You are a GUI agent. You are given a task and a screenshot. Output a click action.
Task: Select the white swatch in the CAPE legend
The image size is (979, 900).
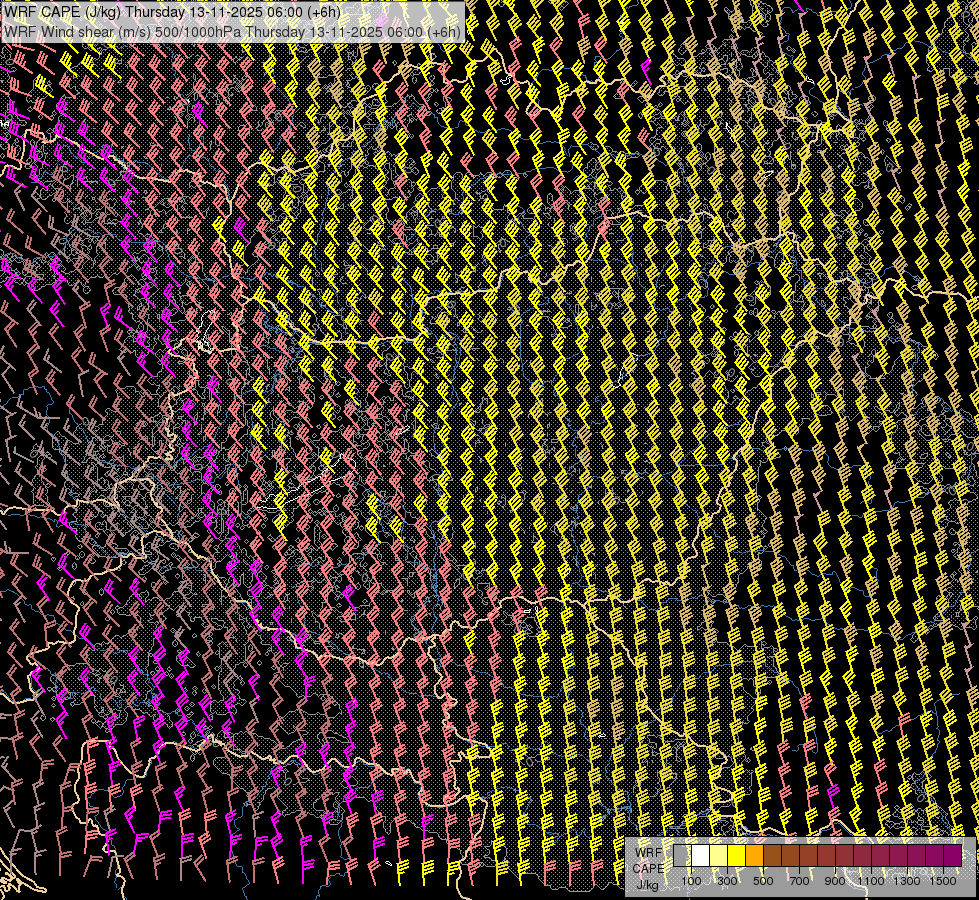click(700, 855)
